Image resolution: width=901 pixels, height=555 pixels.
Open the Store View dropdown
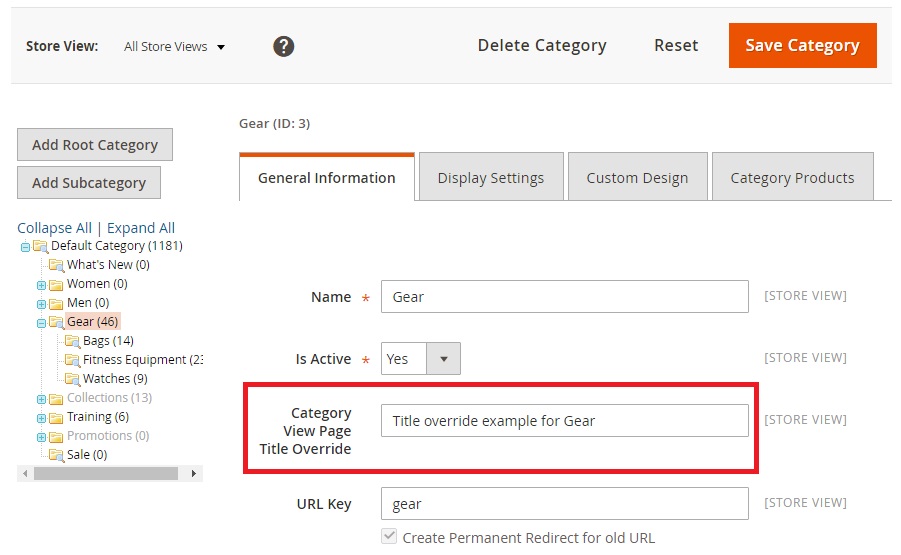coord(175,47)
